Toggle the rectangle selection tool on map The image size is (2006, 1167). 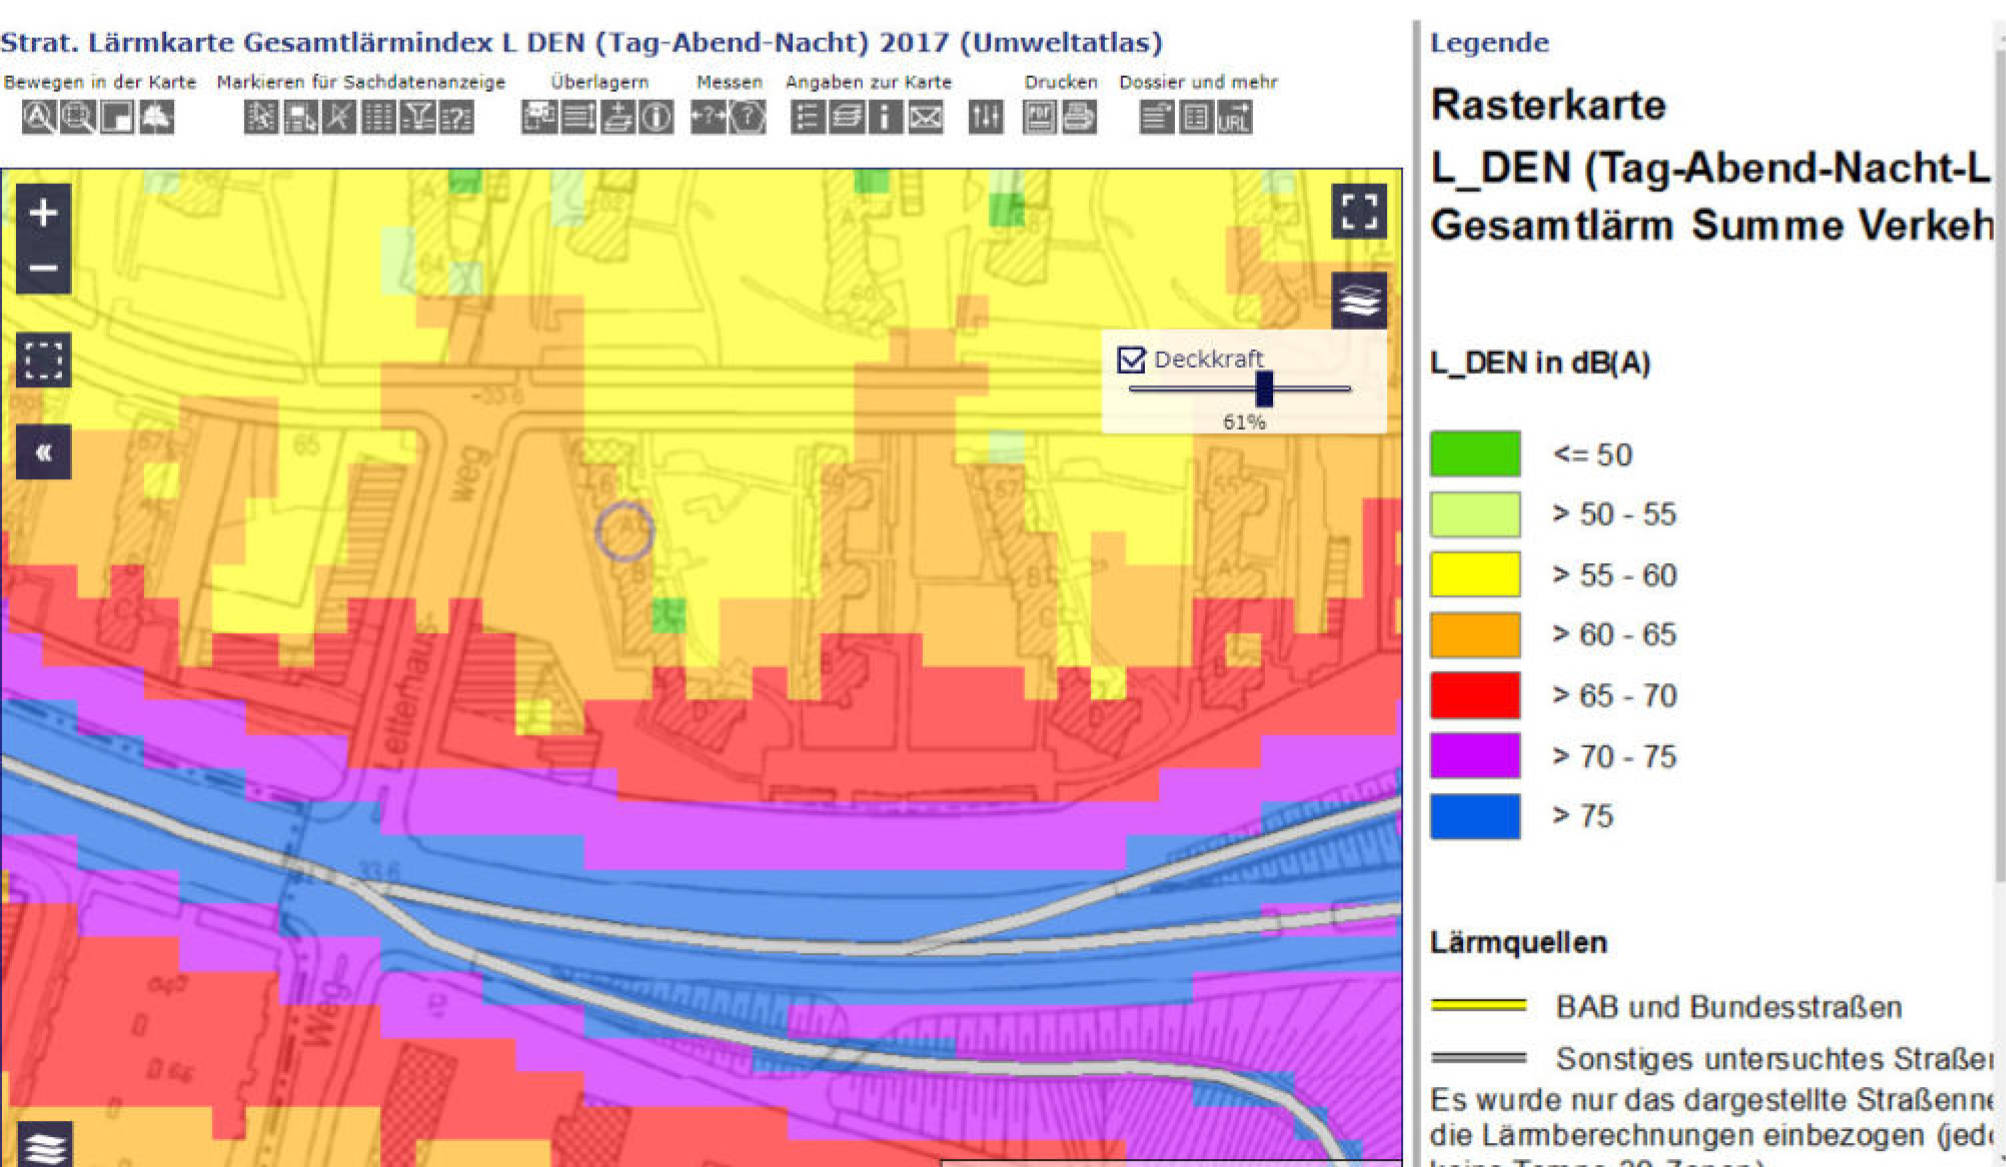point(43,360)
